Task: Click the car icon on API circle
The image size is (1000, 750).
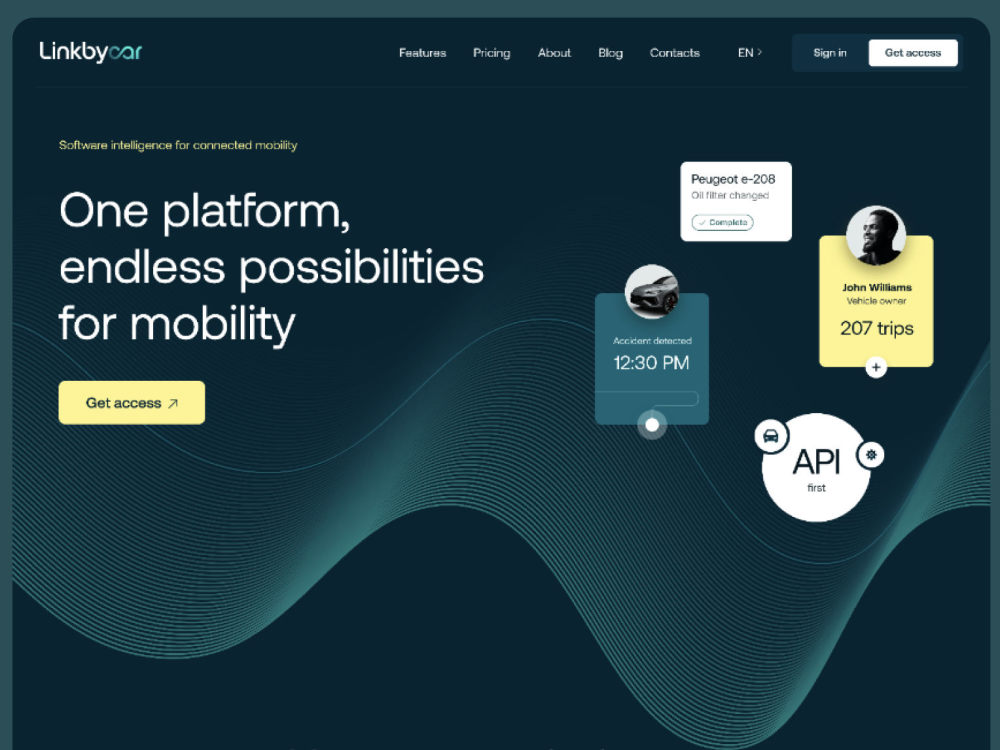Action: coord(771,436)
